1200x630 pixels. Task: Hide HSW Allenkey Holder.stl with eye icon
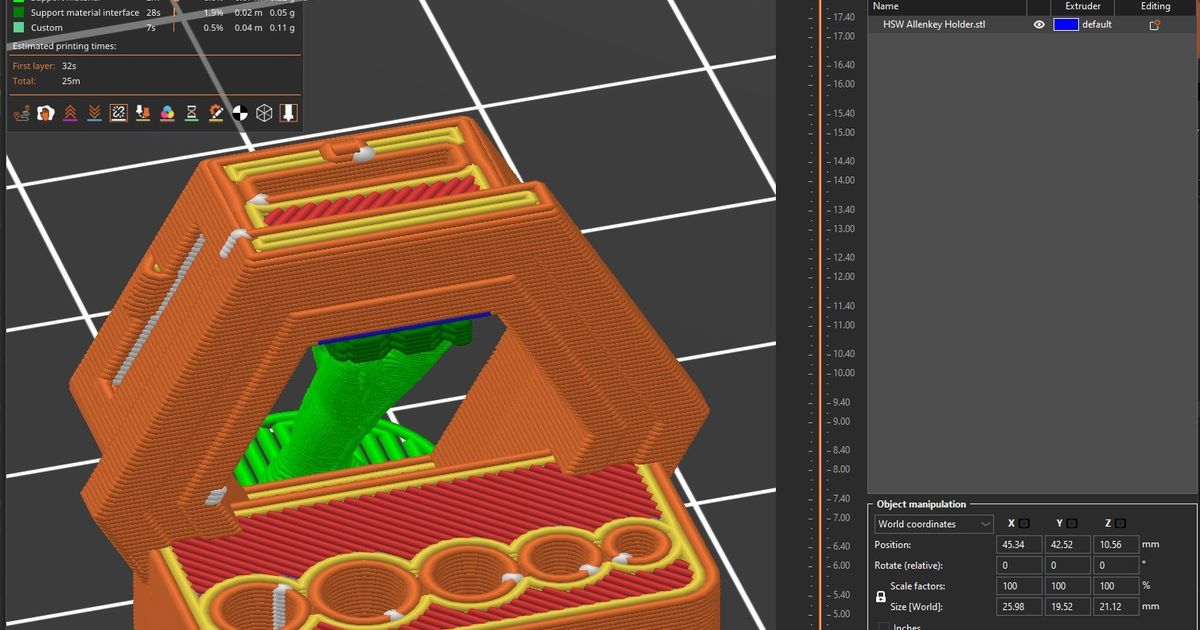click(1040, 25)
